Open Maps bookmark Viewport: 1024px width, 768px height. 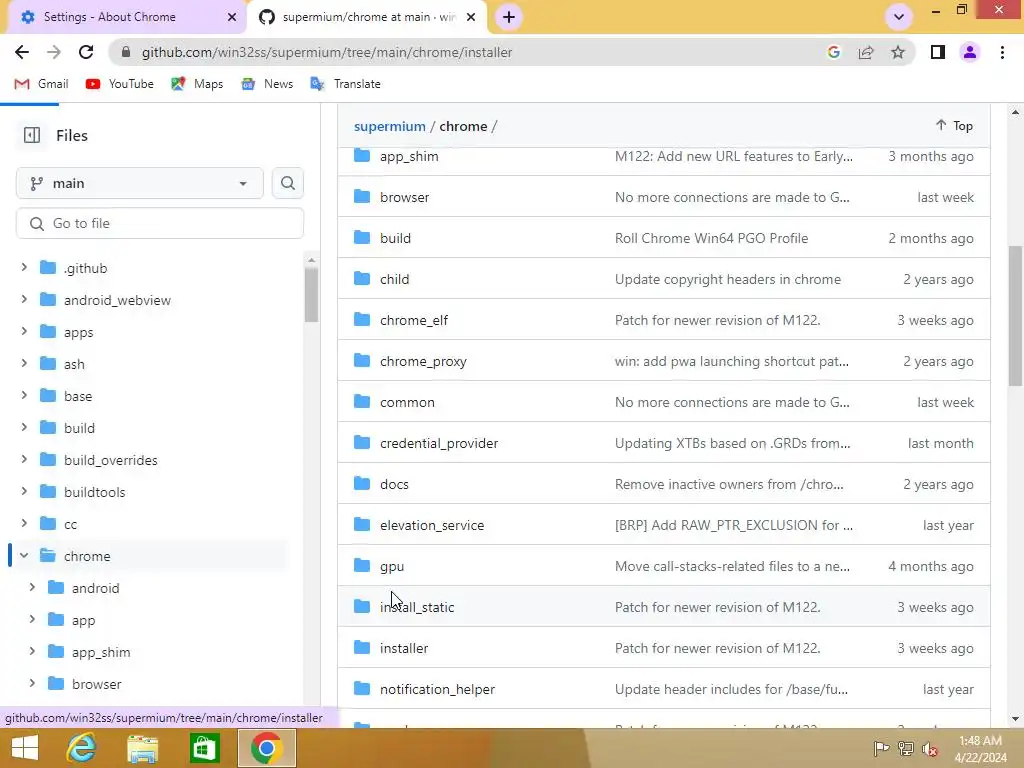tap(197, 84)
